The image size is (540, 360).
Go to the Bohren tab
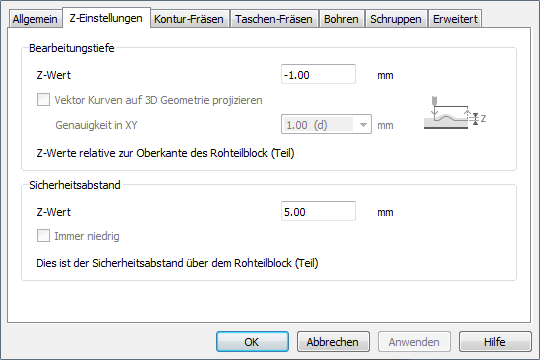(341, 19)
